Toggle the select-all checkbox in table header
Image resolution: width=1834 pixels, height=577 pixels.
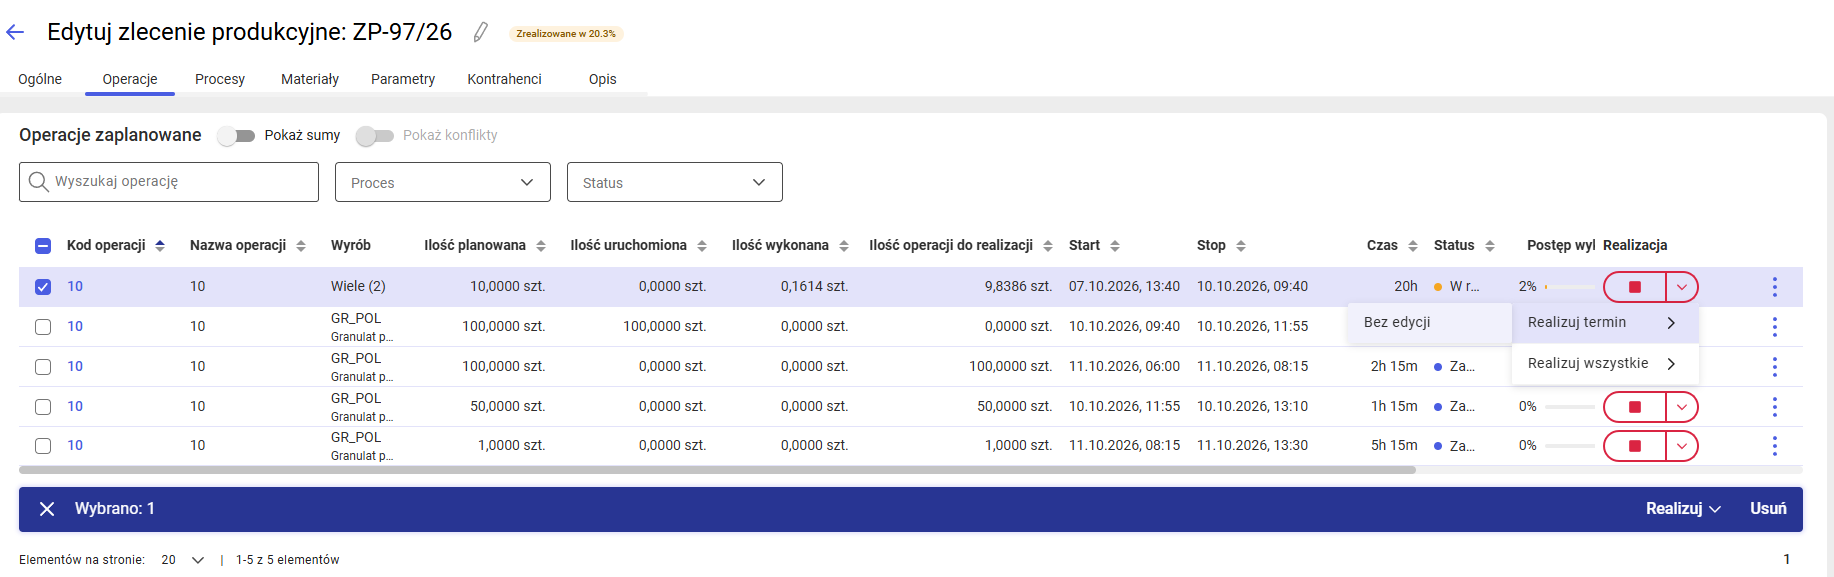[x=43, y=246]
